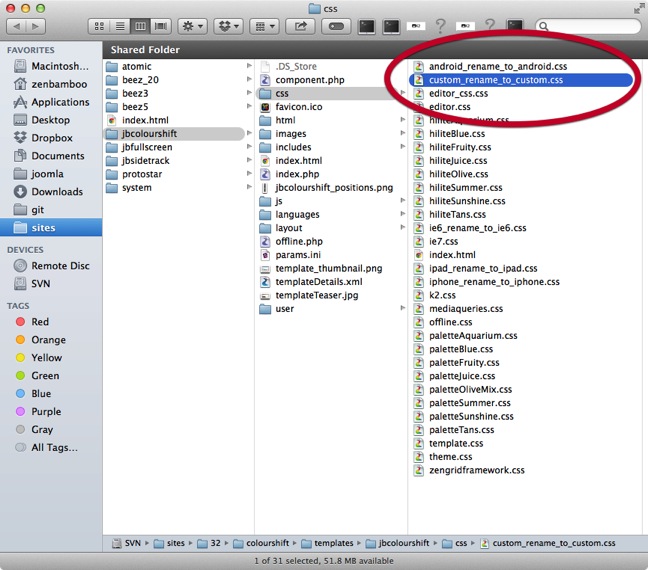Go forward with the toolbar's right arrow
The width and height of the screenshot is (648, 570).
(36, 26)
